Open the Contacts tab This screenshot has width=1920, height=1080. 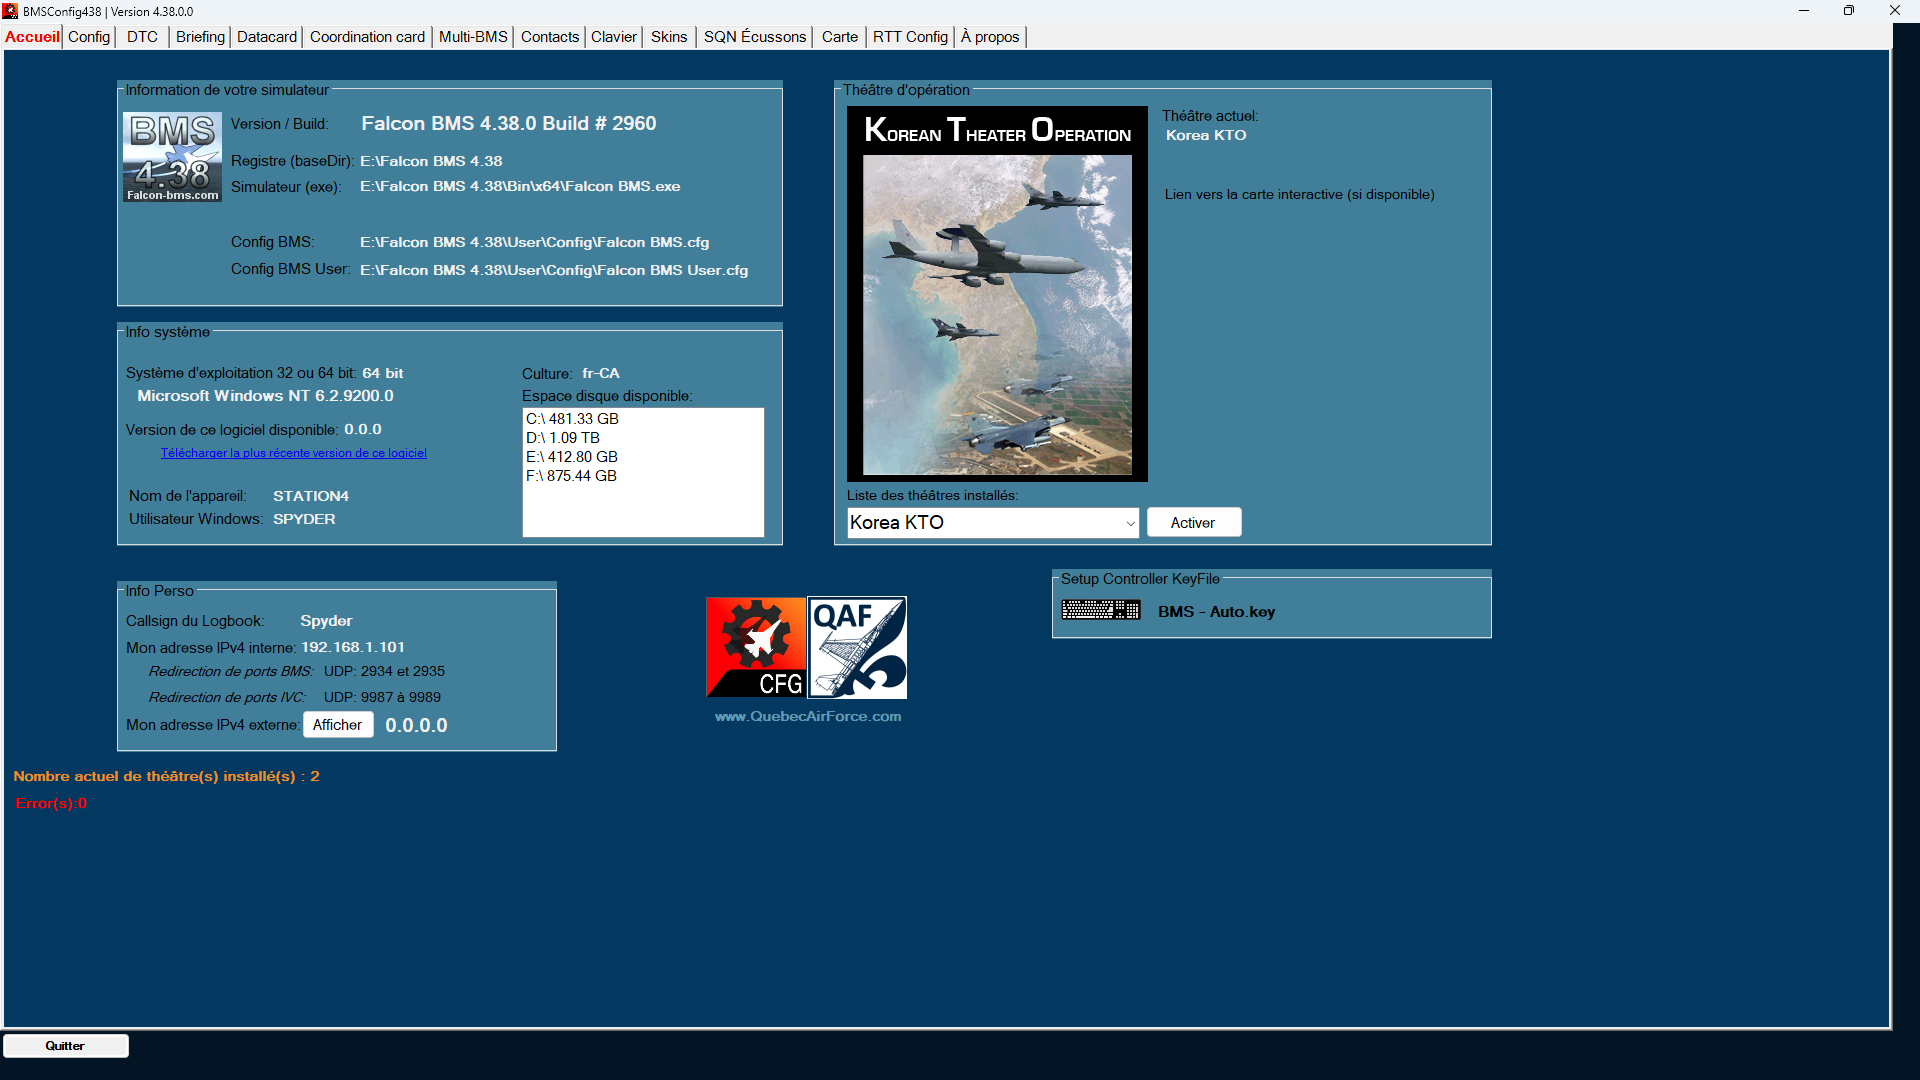pos(550,37)
